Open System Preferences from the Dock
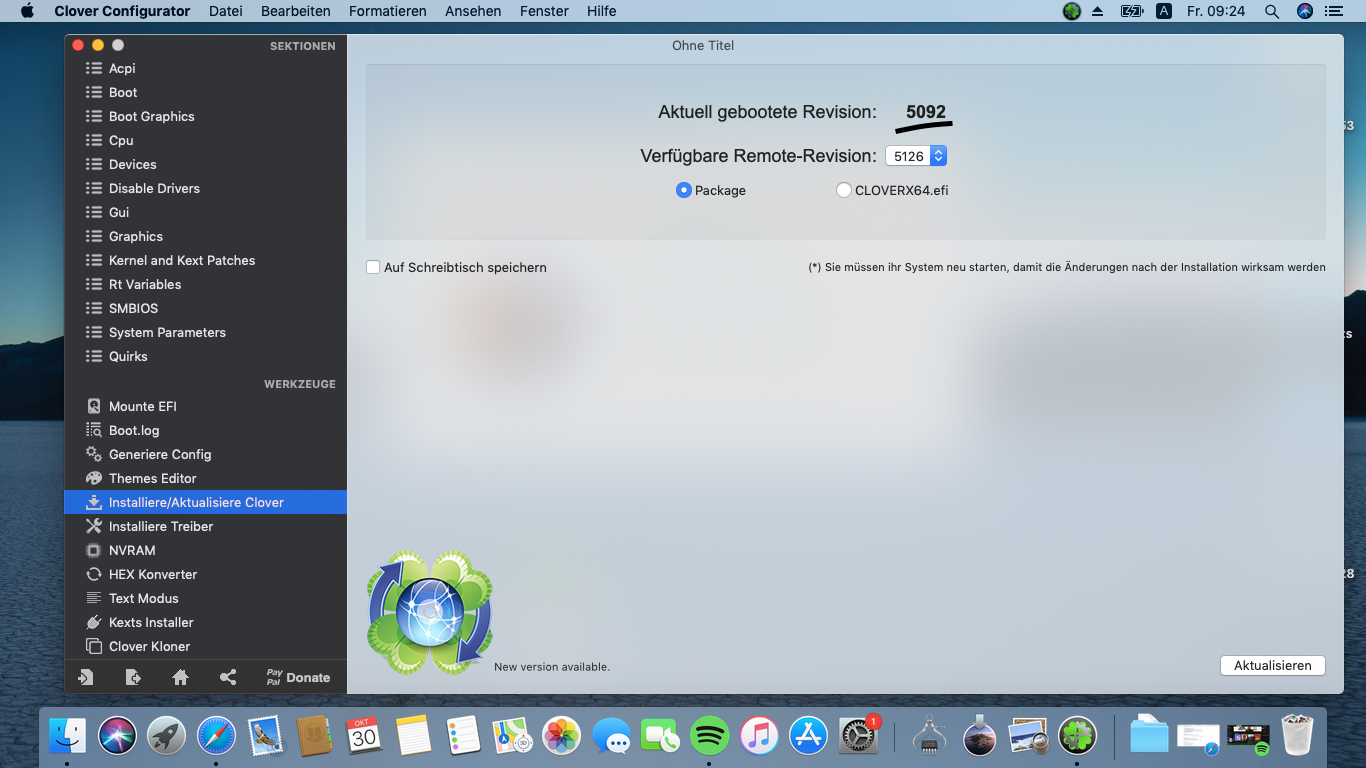The image size is (1366, 768). (x=858, y=736)
